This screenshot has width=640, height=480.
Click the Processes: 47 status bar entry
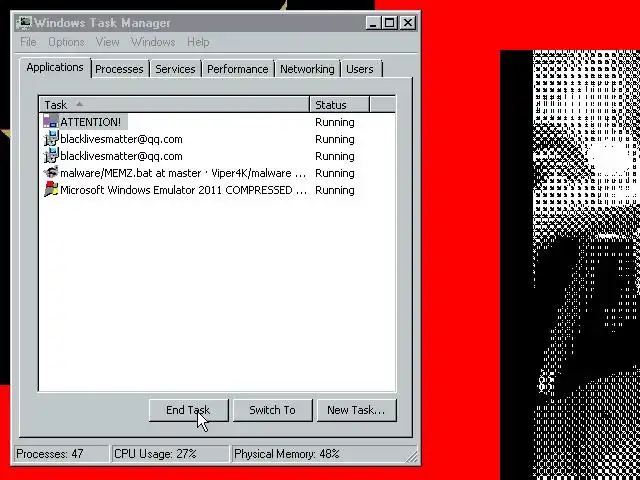pyautogui.click(x=61, y=454)
